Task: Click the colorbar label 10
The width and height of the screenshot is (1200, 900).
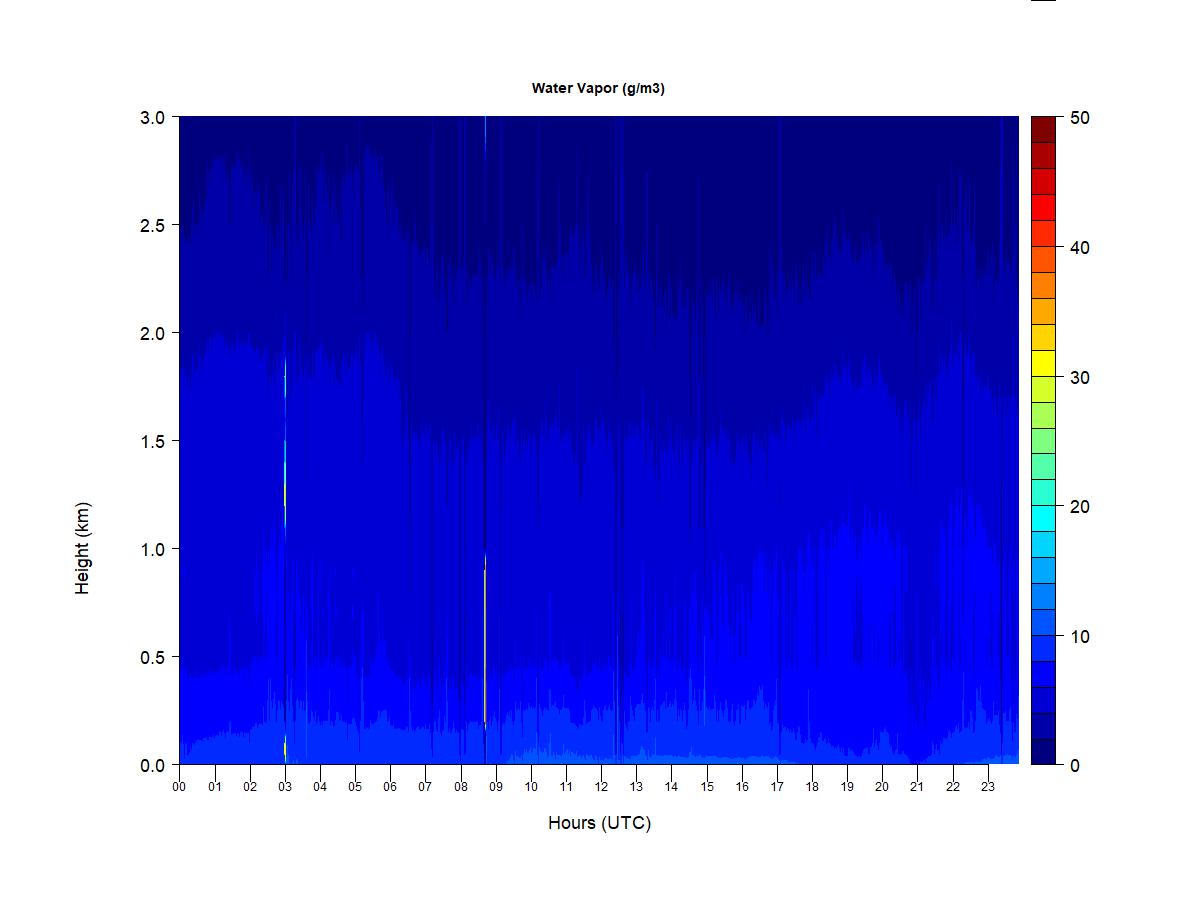Action: 1079,636
